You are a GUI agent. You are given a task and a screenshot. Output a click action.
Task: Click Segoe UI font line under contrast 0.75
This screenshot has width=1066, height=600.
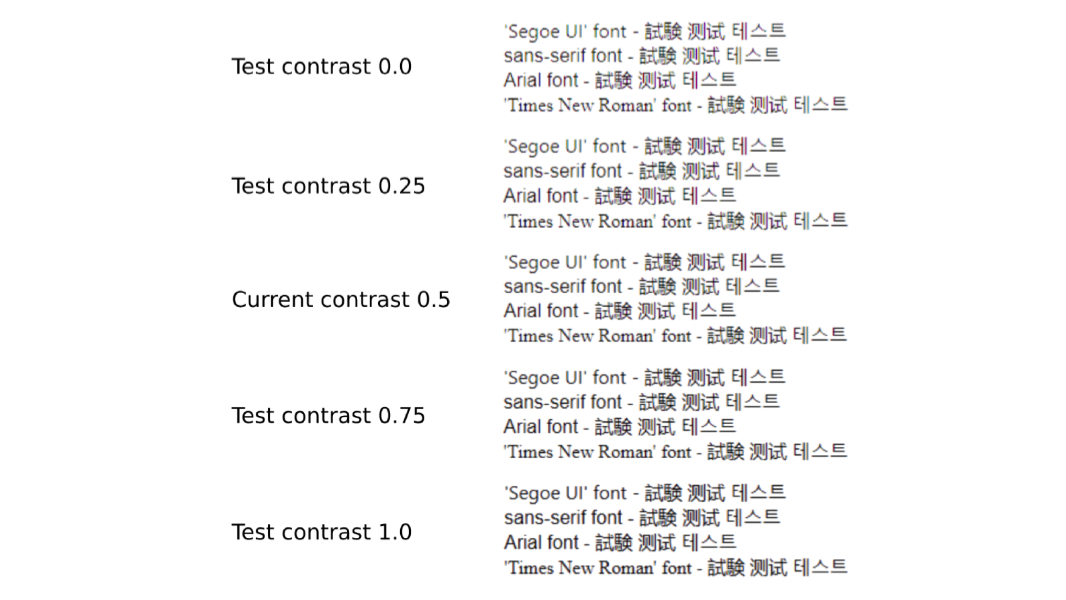pos(644,378)
